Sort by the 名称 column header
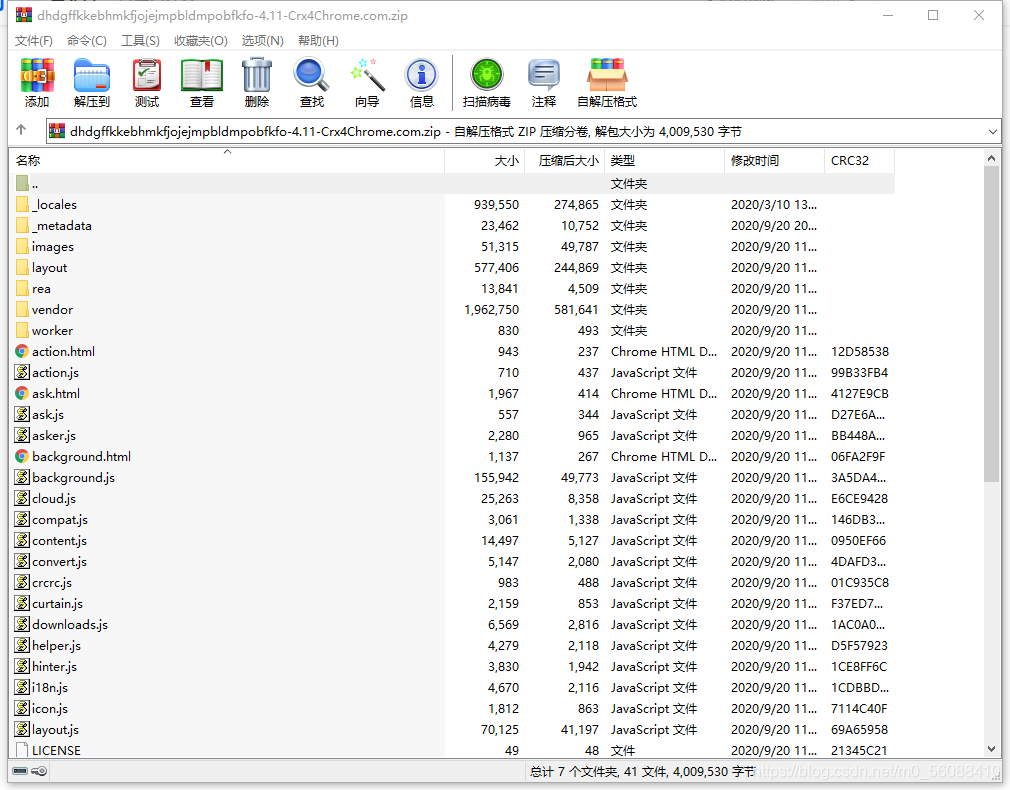Screen dimensions: 1010x790 [x=227, y=160]
